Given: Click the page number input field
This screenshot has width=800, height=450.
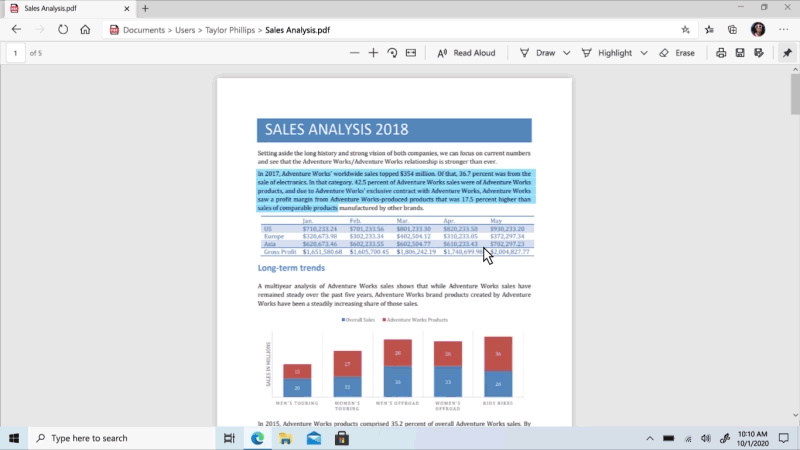Looking at the screenshot, I should [15, 53].
